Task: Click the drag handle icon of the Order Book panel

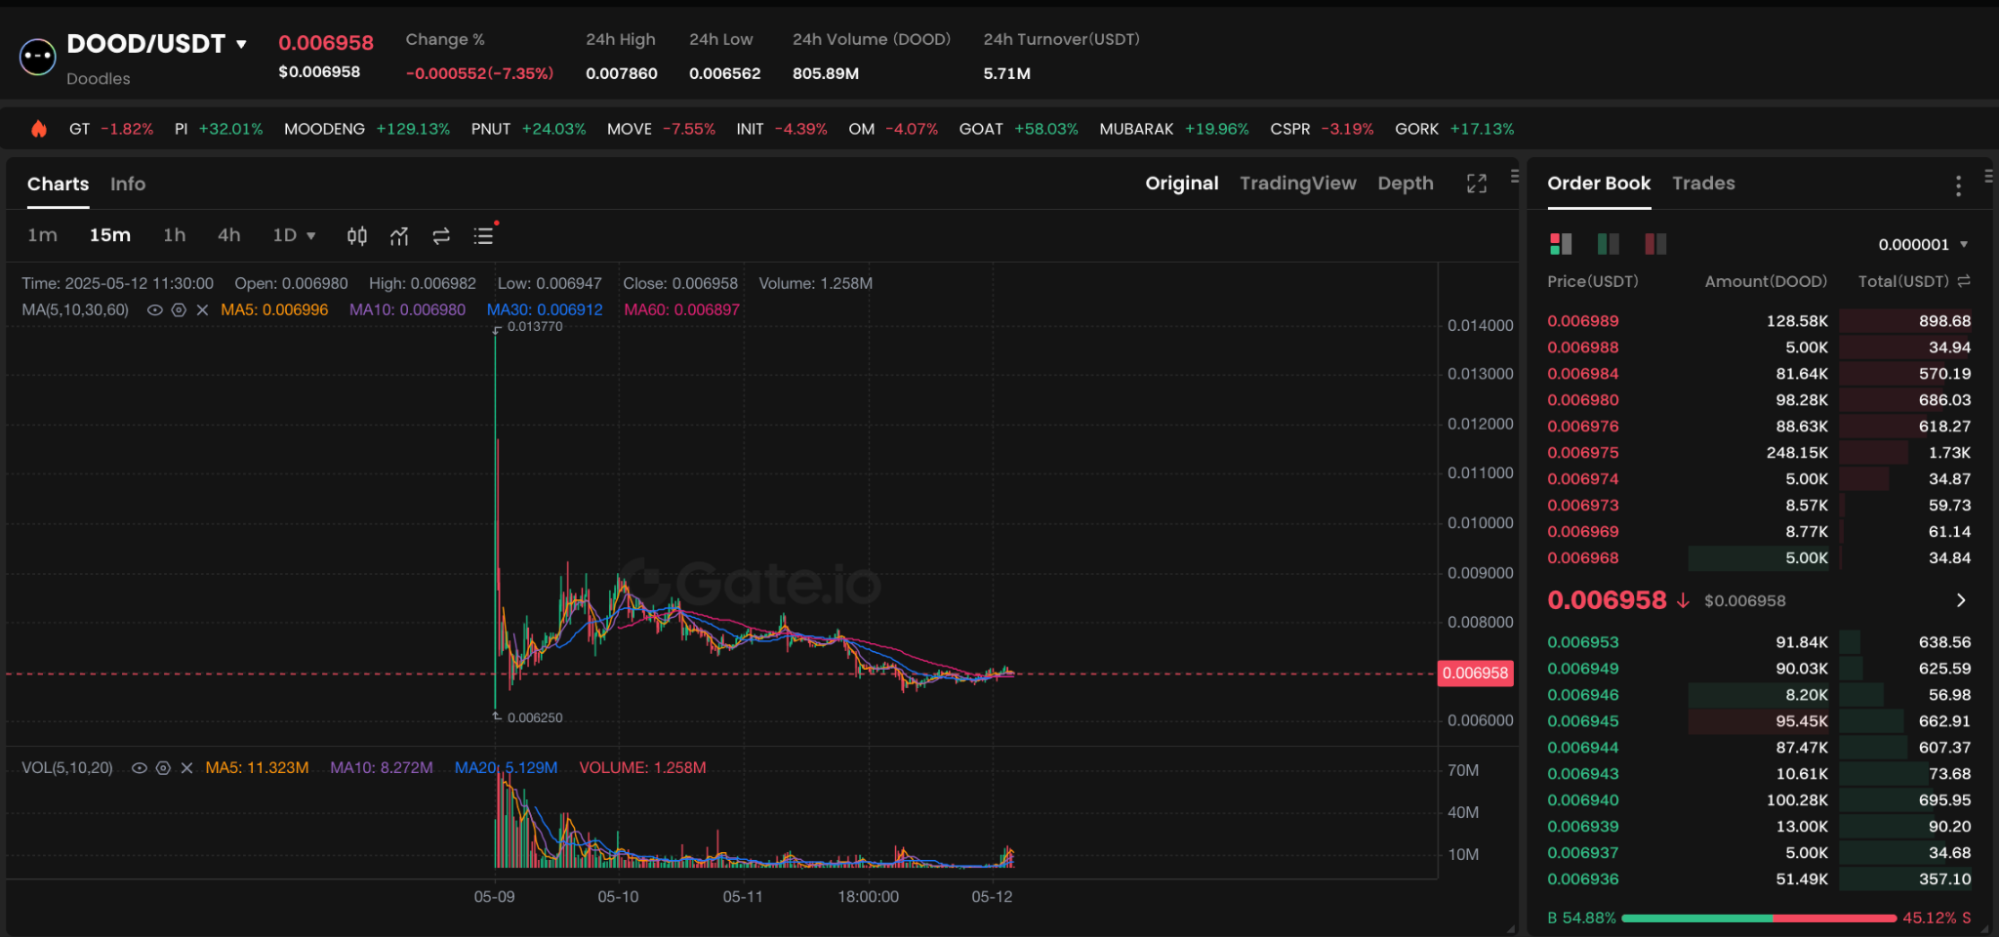Action: click(x=1988, y=177)
